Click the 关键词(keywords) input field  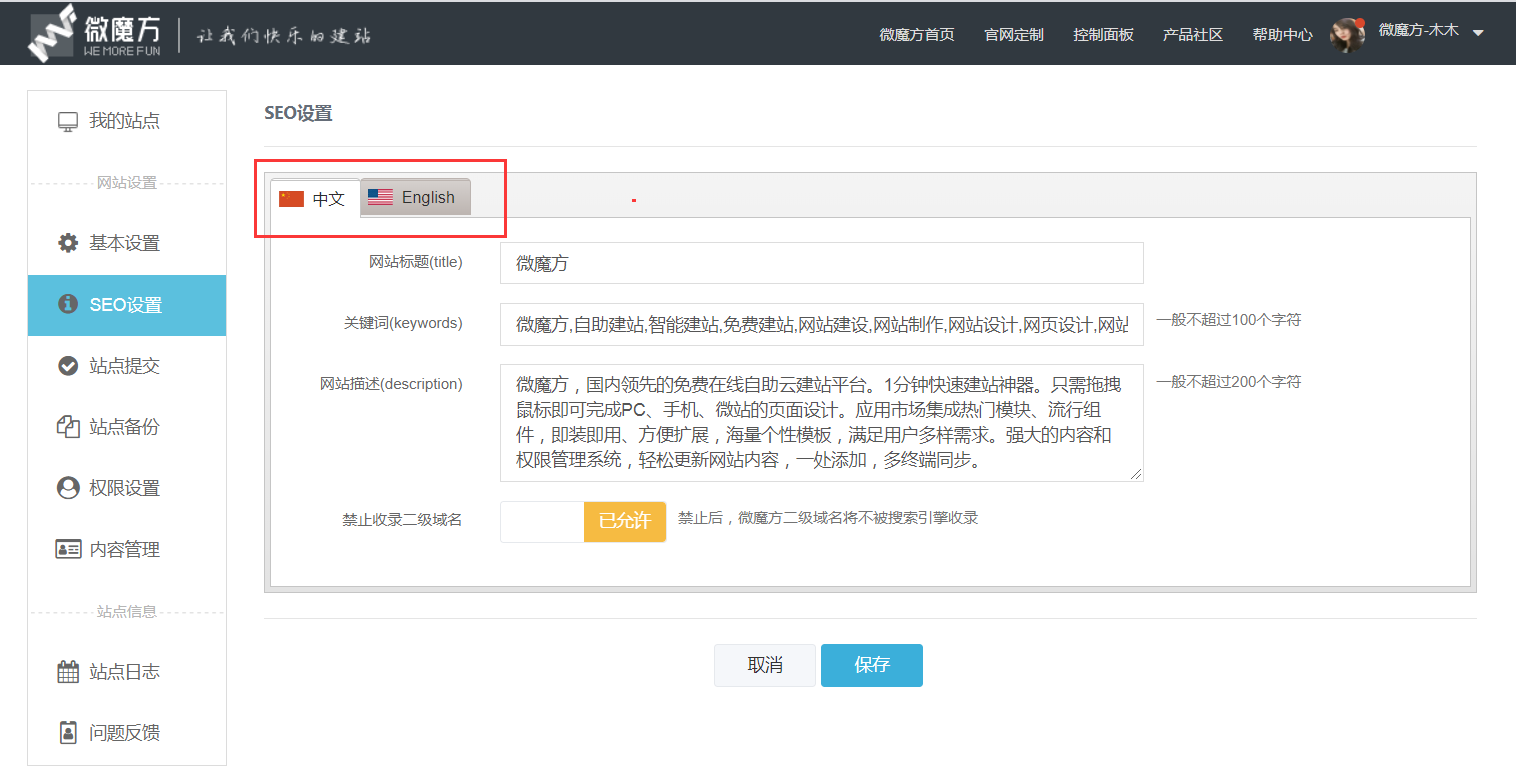(821, 324)
